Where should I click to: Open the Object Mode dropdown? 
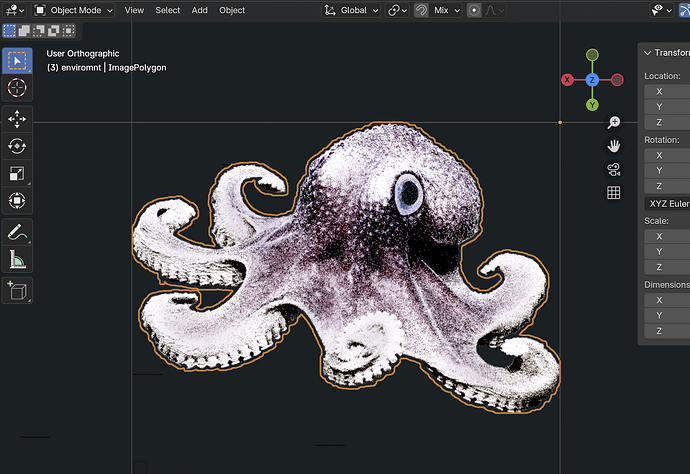74,10
